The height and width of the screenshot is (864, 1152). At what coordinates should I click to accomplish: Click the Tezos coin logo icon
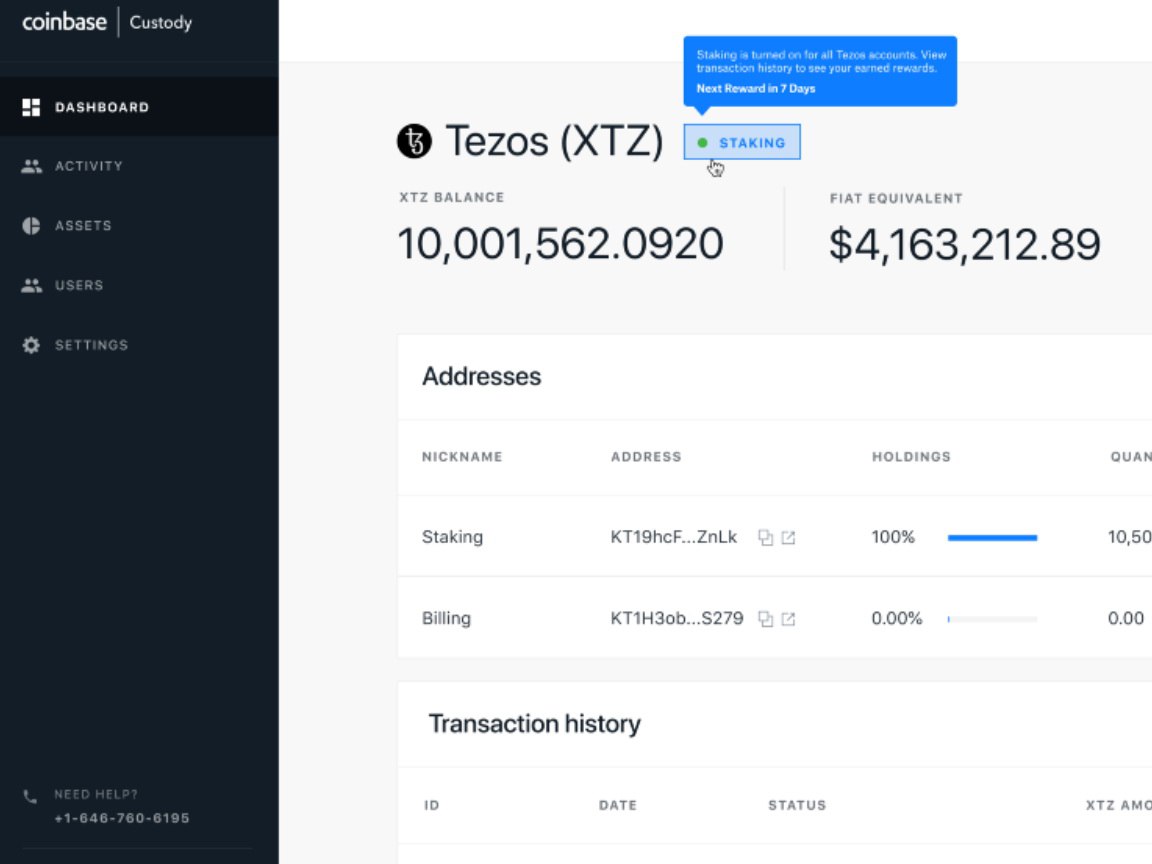(414, 141)
